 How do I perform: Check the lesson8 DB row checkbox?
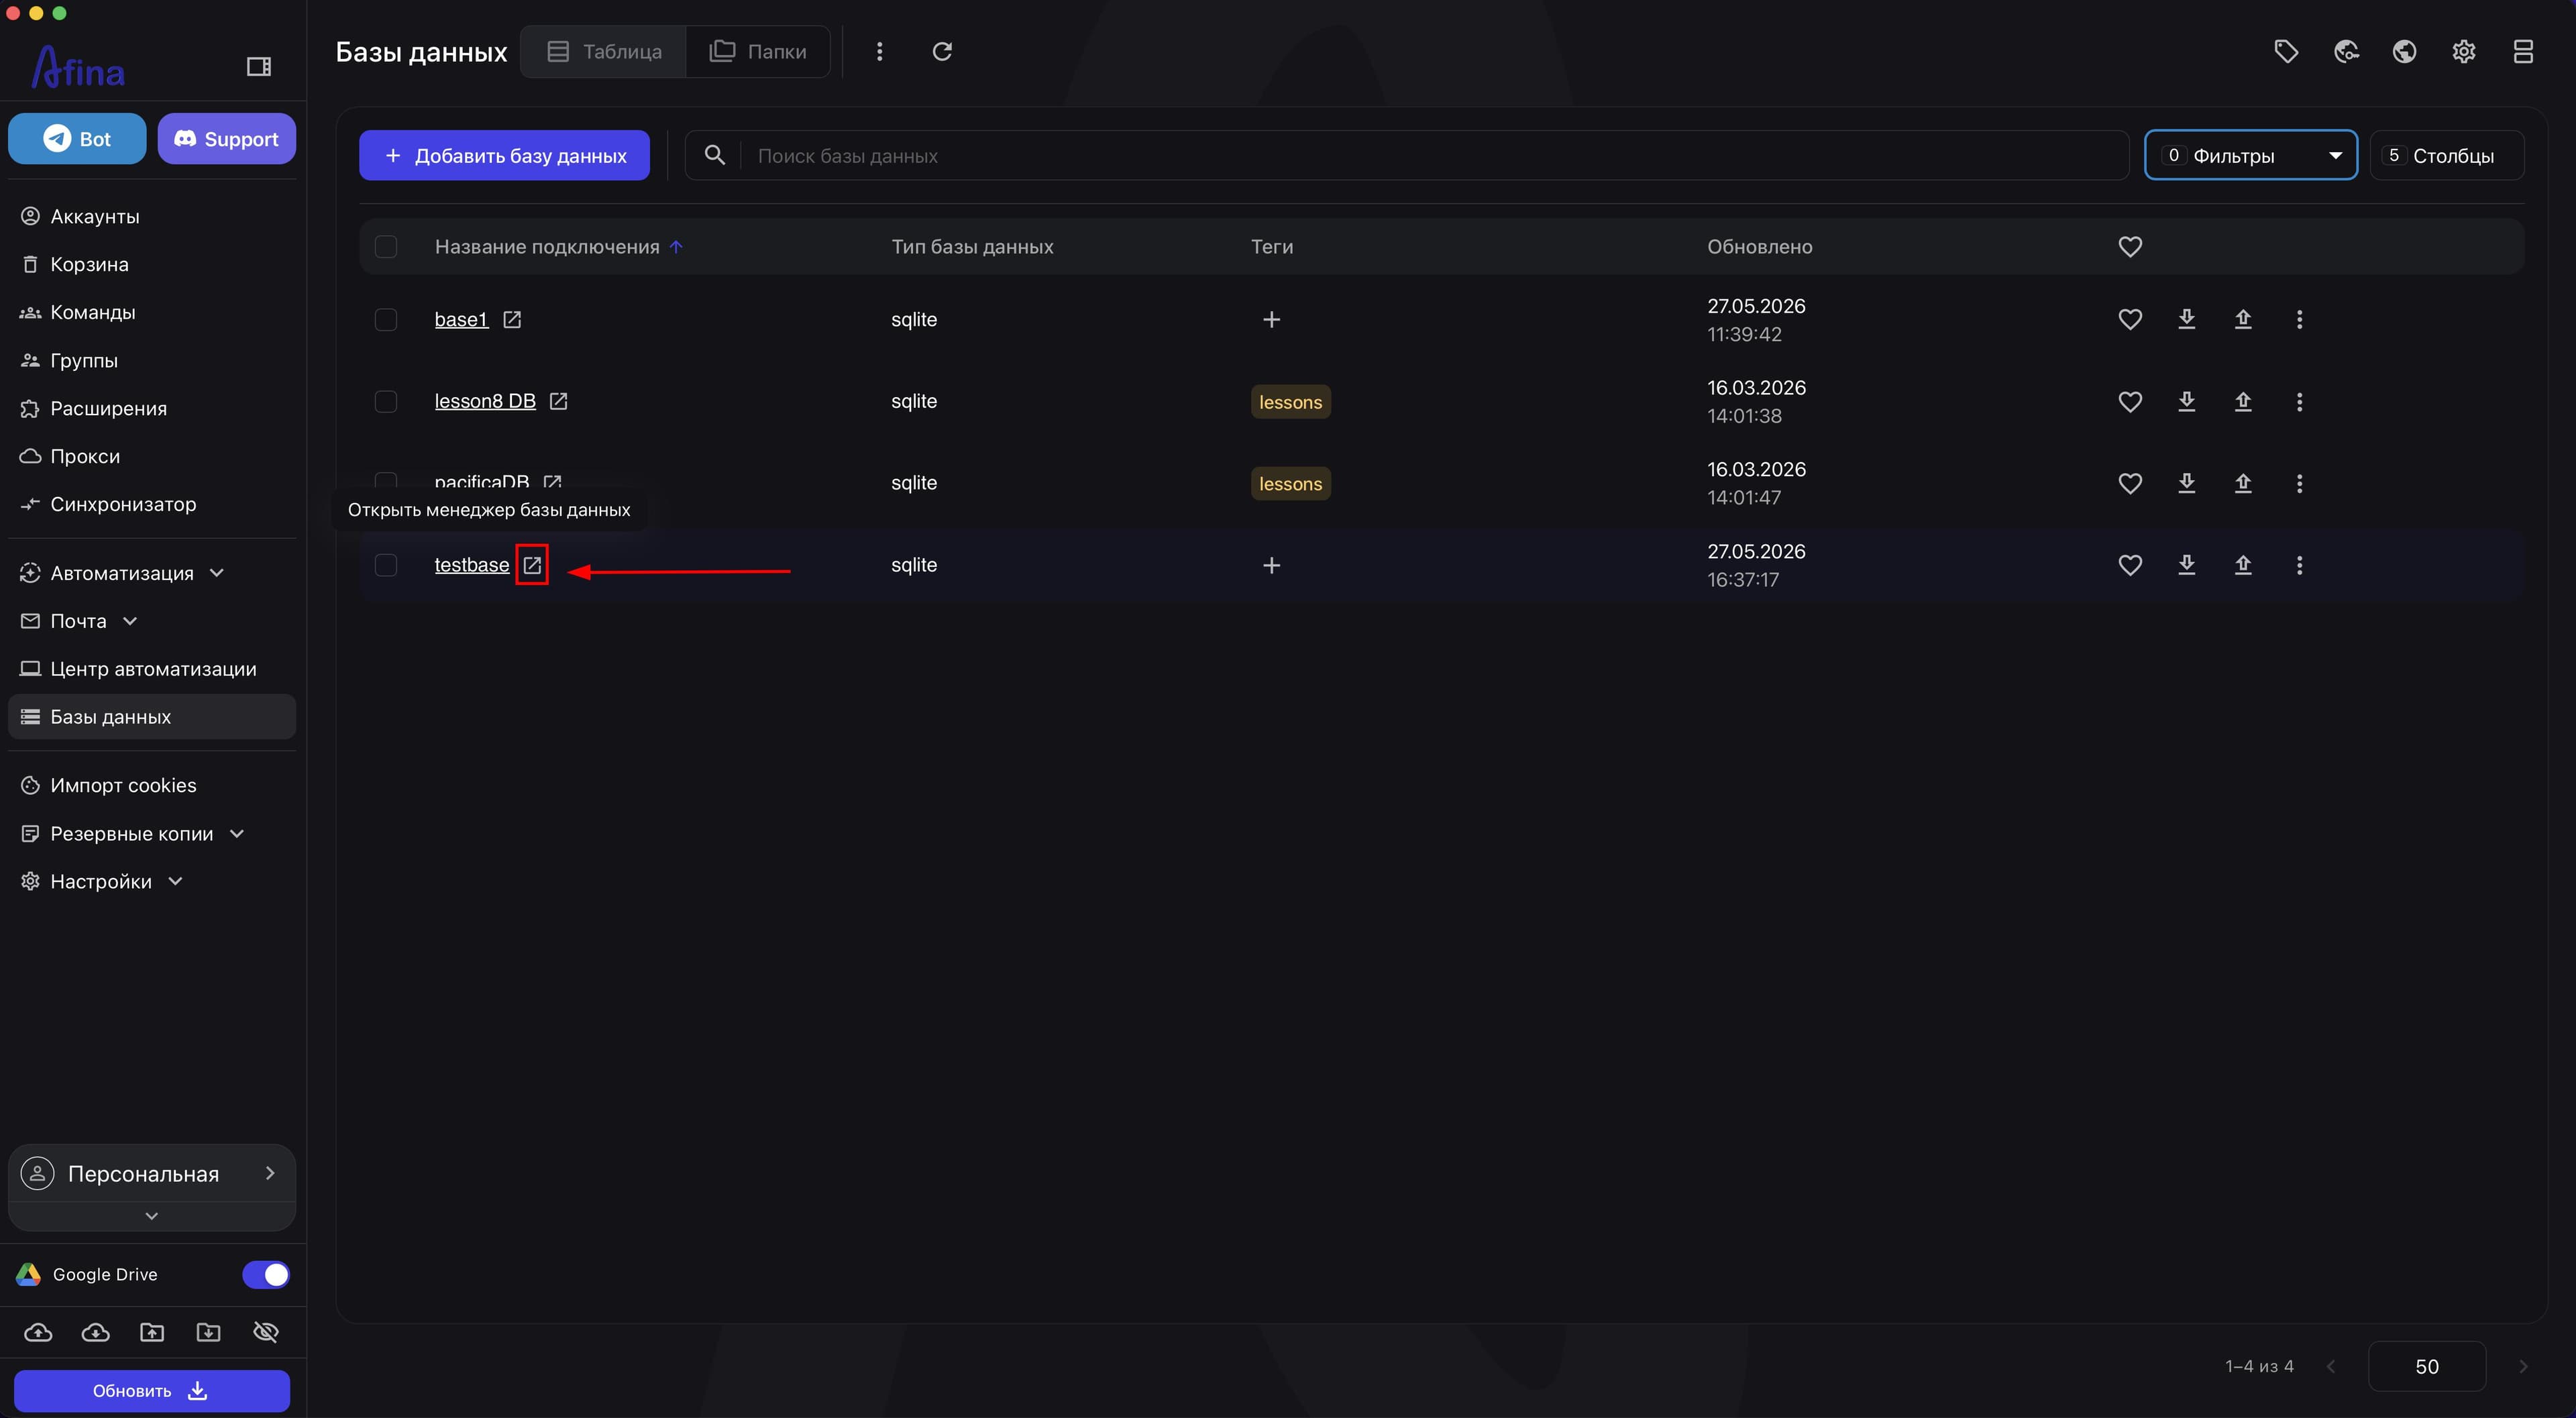point(386,401)
